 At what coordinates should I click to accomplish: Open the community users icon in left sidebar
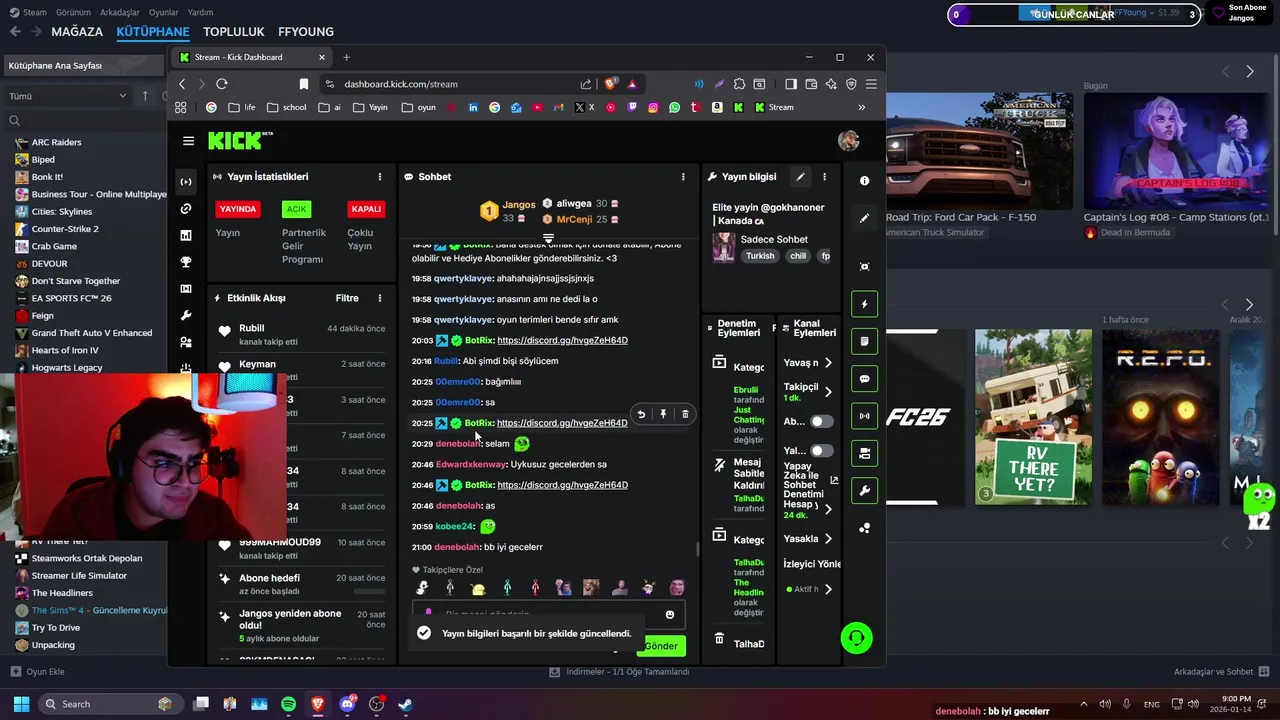coord(186,342)
